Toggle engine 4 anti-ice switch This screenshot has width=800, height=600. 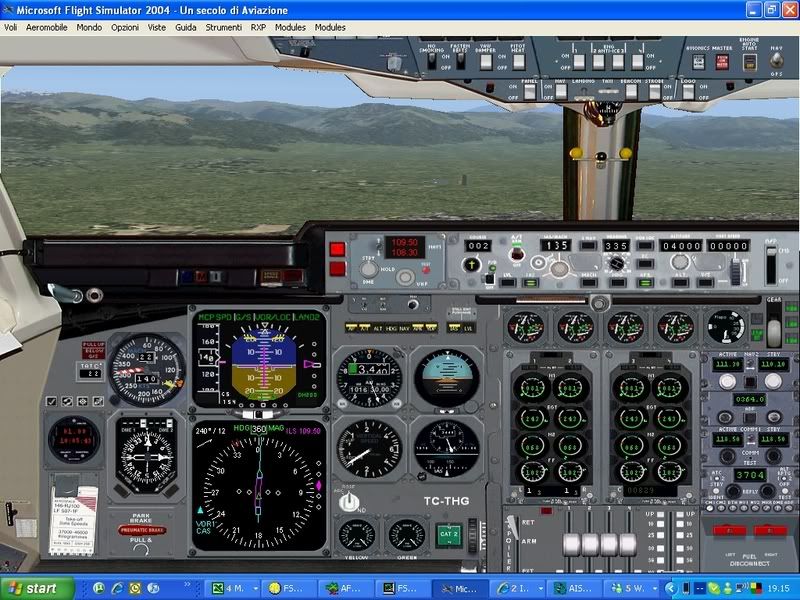(x=637, y=62)
